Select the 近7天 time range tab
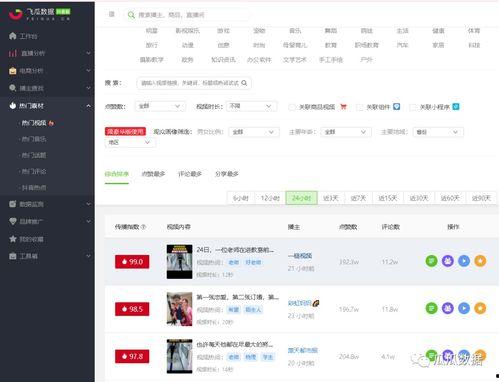The width and height of the screenshot is (499, 382). (358, 198)
